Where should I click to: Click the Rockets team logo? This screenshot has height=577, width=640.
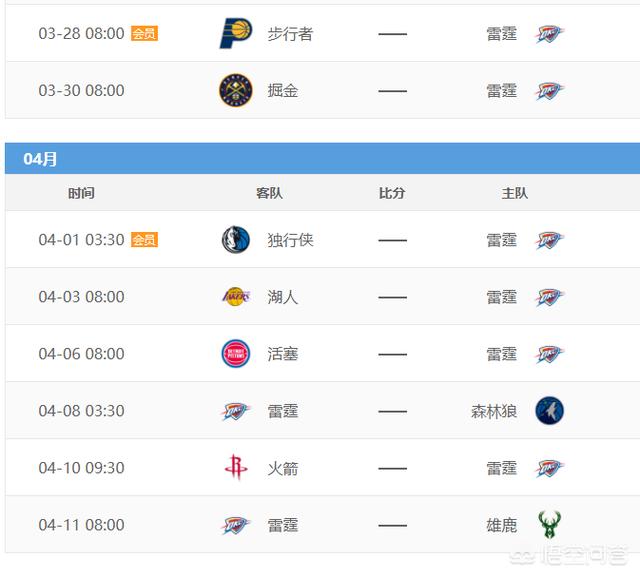[236, 467]
